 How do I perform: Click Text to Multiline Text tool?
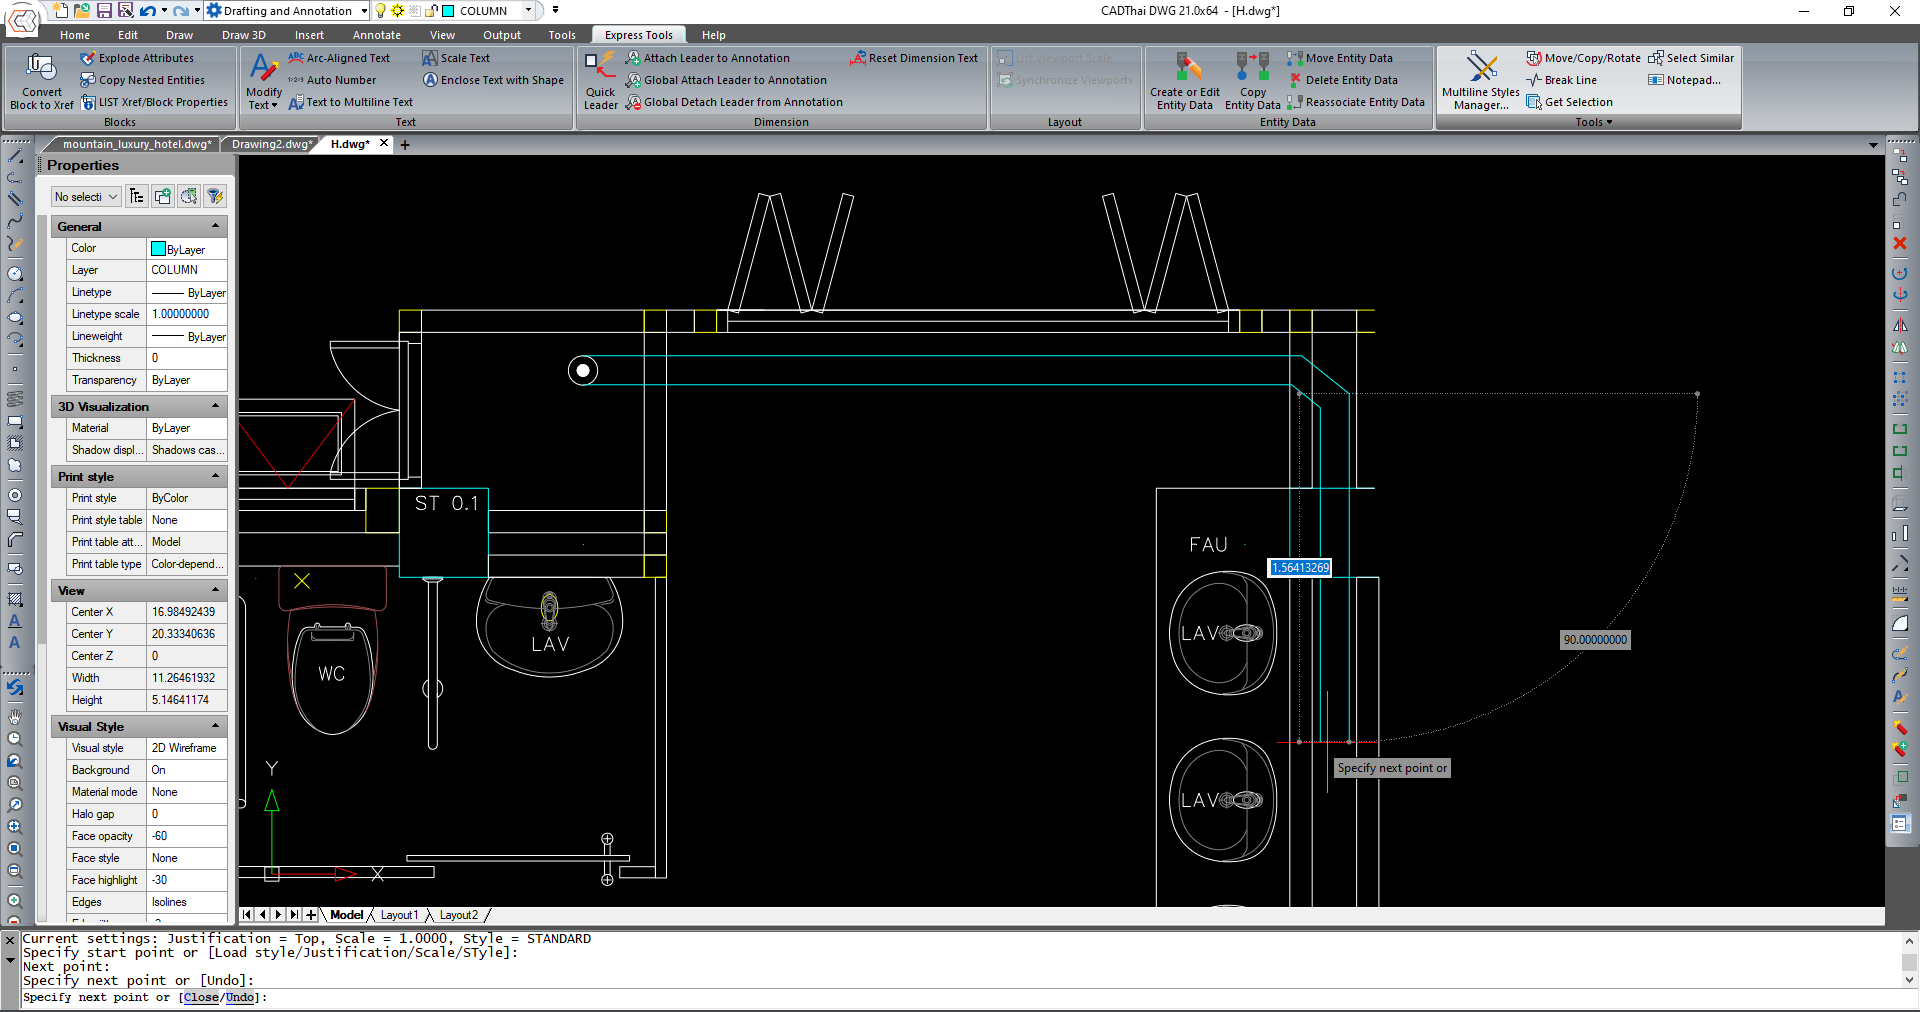click(x=351, y=102)
